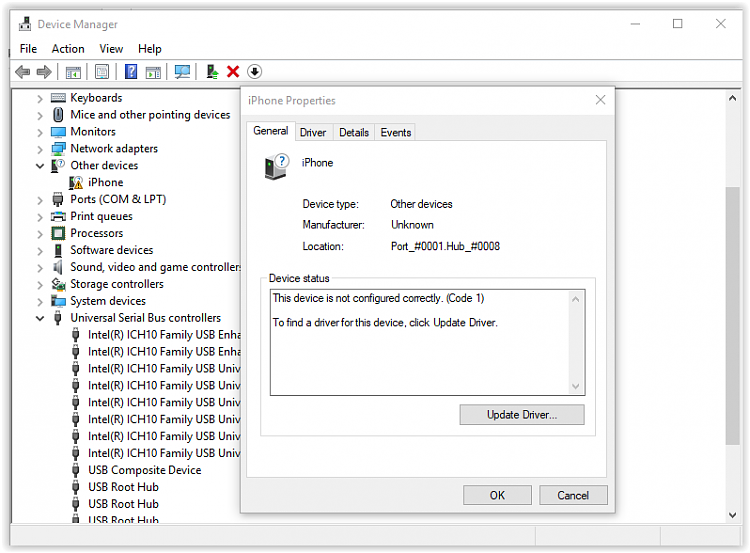Collapse the Other devices node
Viewport: 750px width, 553px height.
[40, 166]
